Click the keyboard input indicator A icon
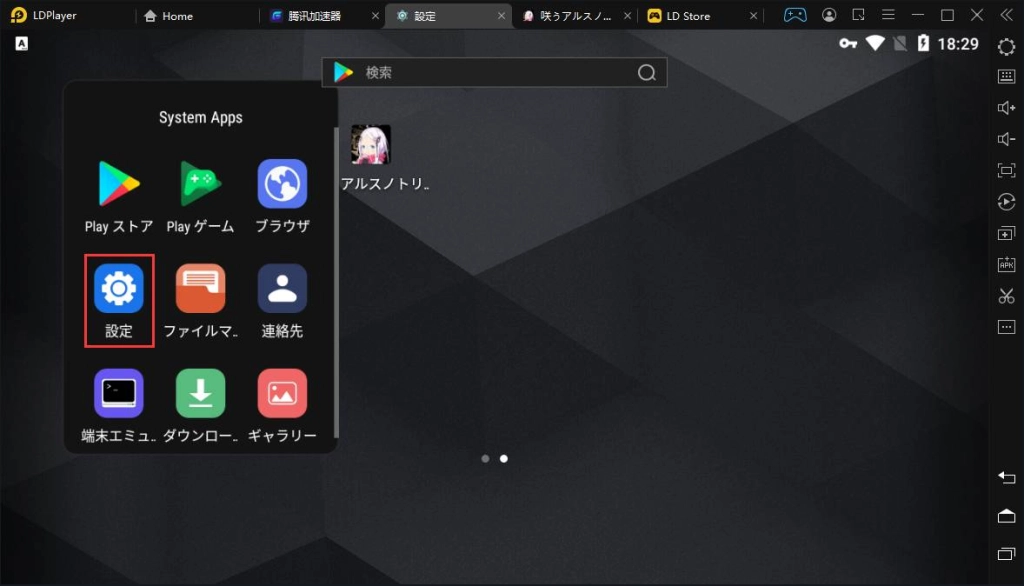1024x586 pixels. tap(22, 44)
